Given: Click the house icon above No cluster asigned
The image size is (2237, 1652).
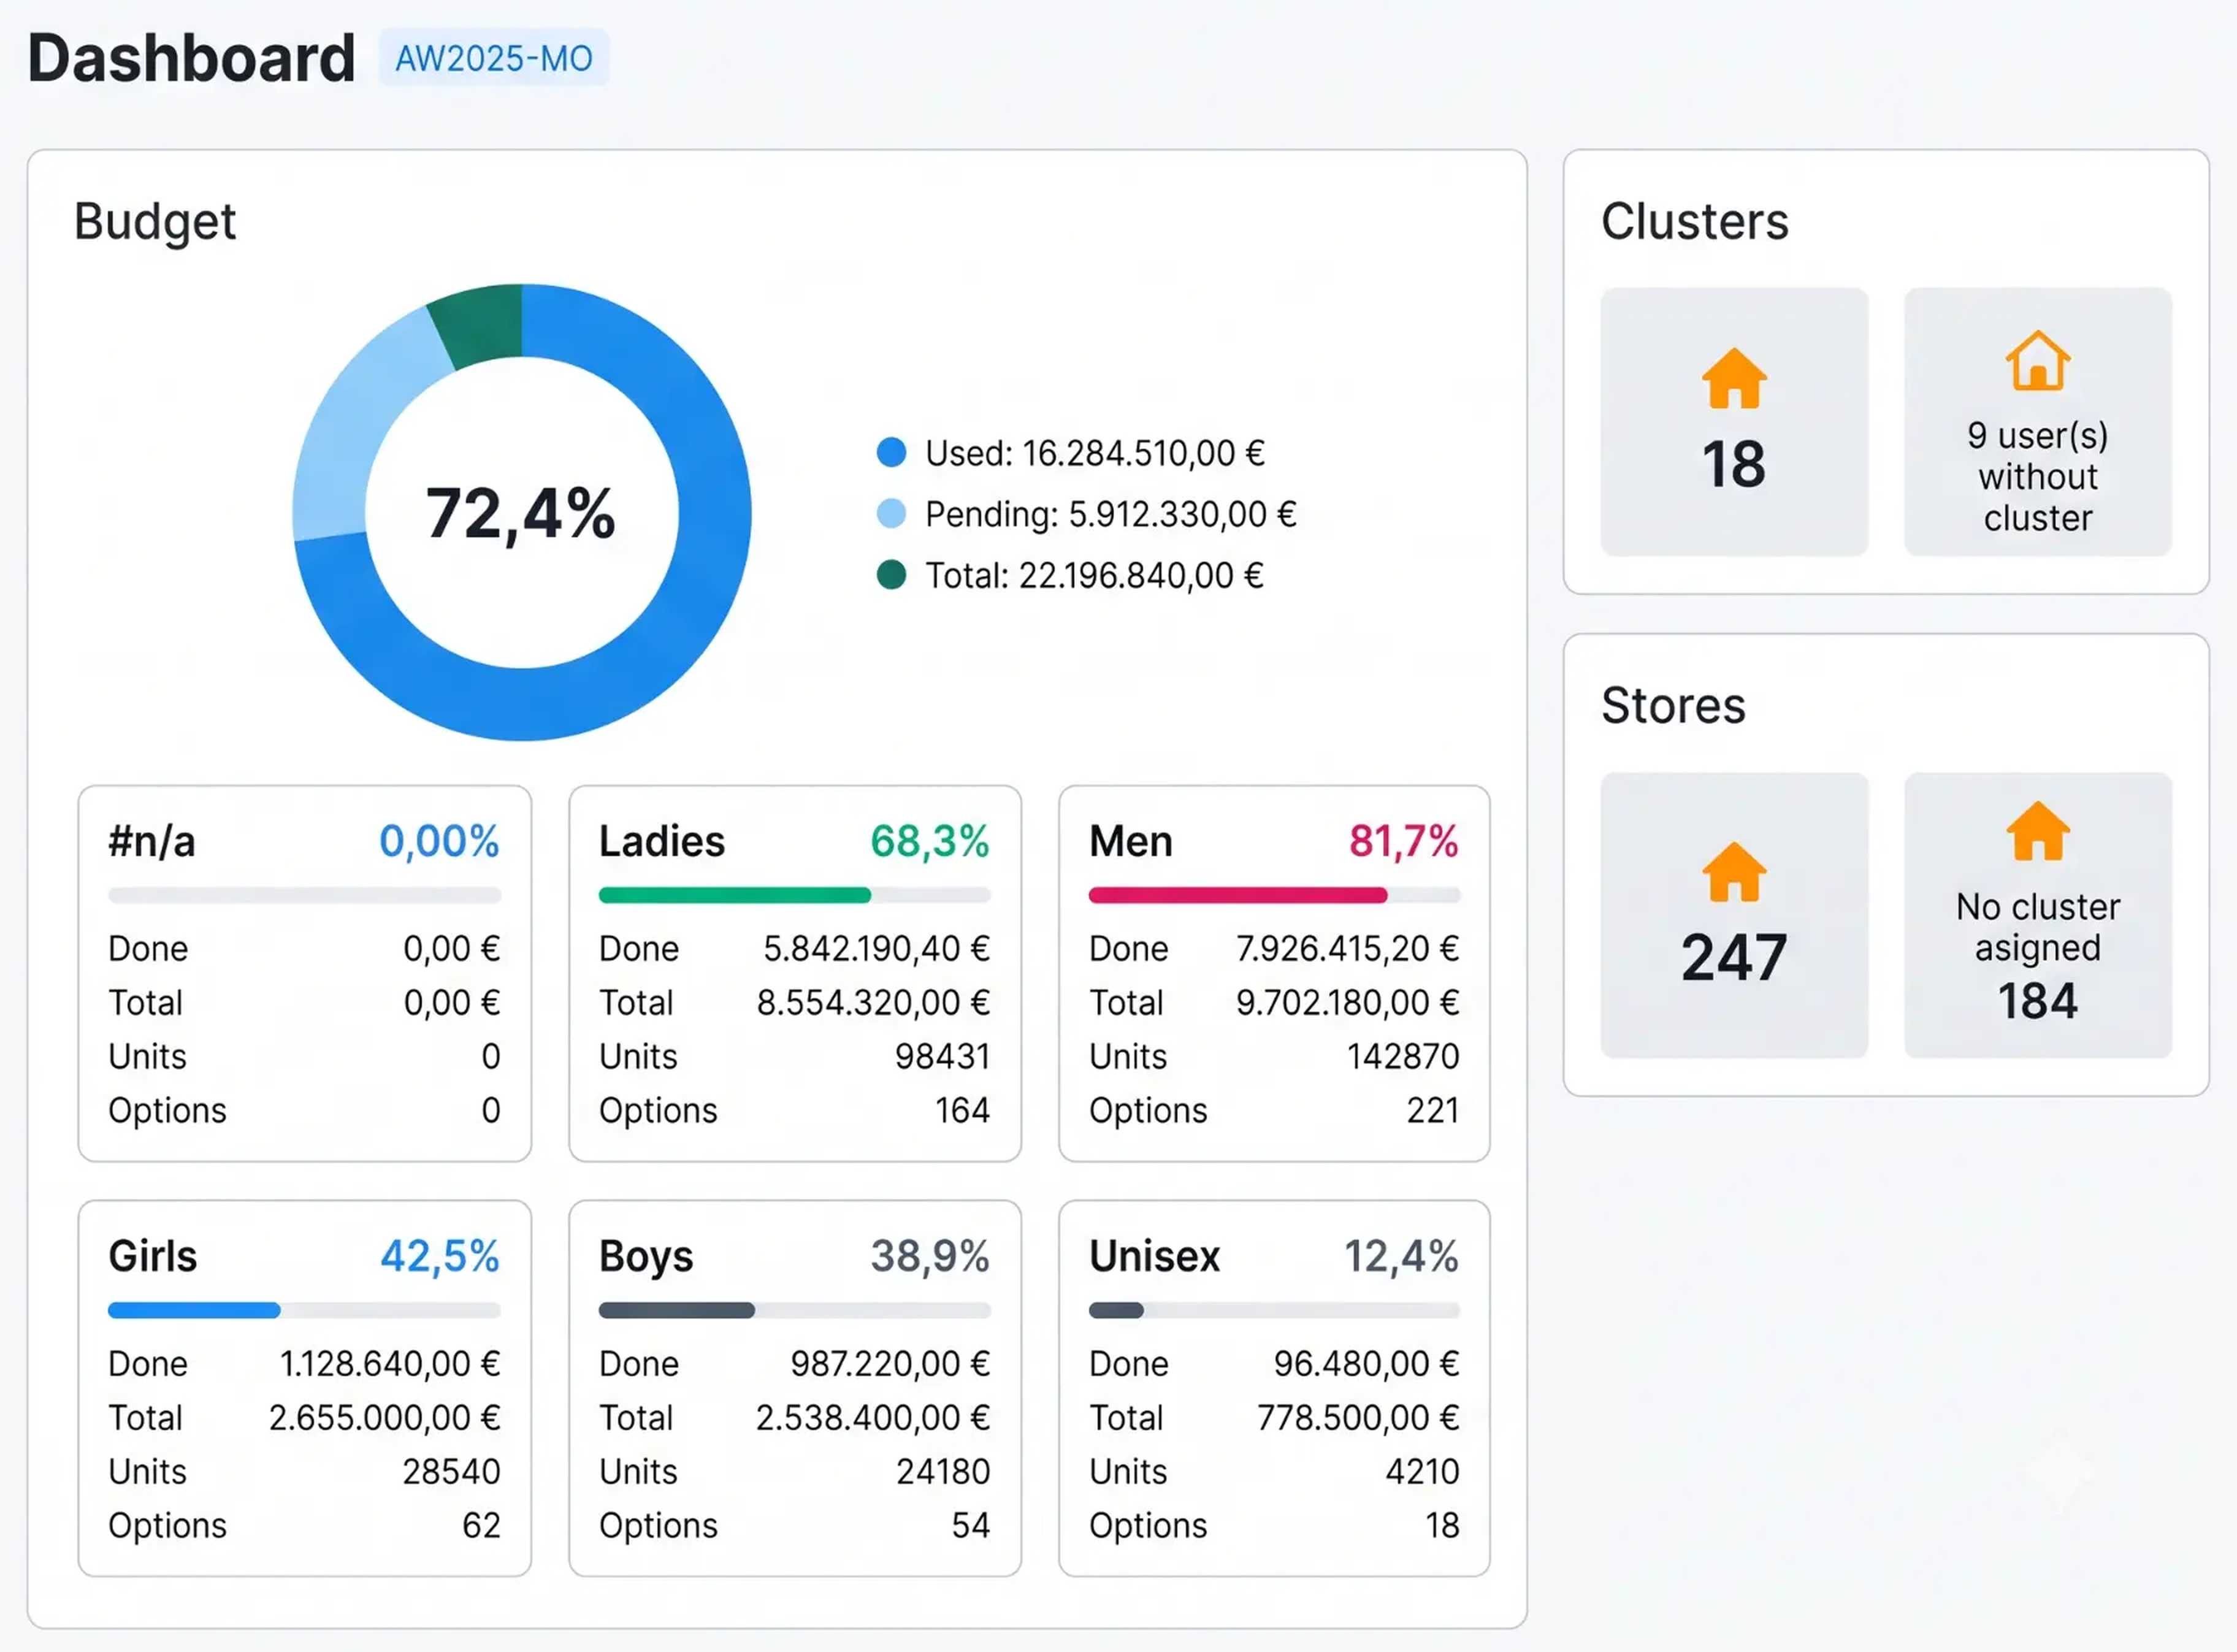Looking at the screenshot, I should [x=2037, y=830].
